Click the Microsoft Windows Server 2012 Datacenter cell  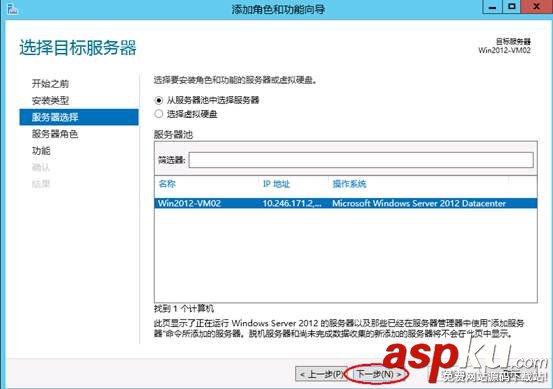pyautogui.click(x=419, y=203)
